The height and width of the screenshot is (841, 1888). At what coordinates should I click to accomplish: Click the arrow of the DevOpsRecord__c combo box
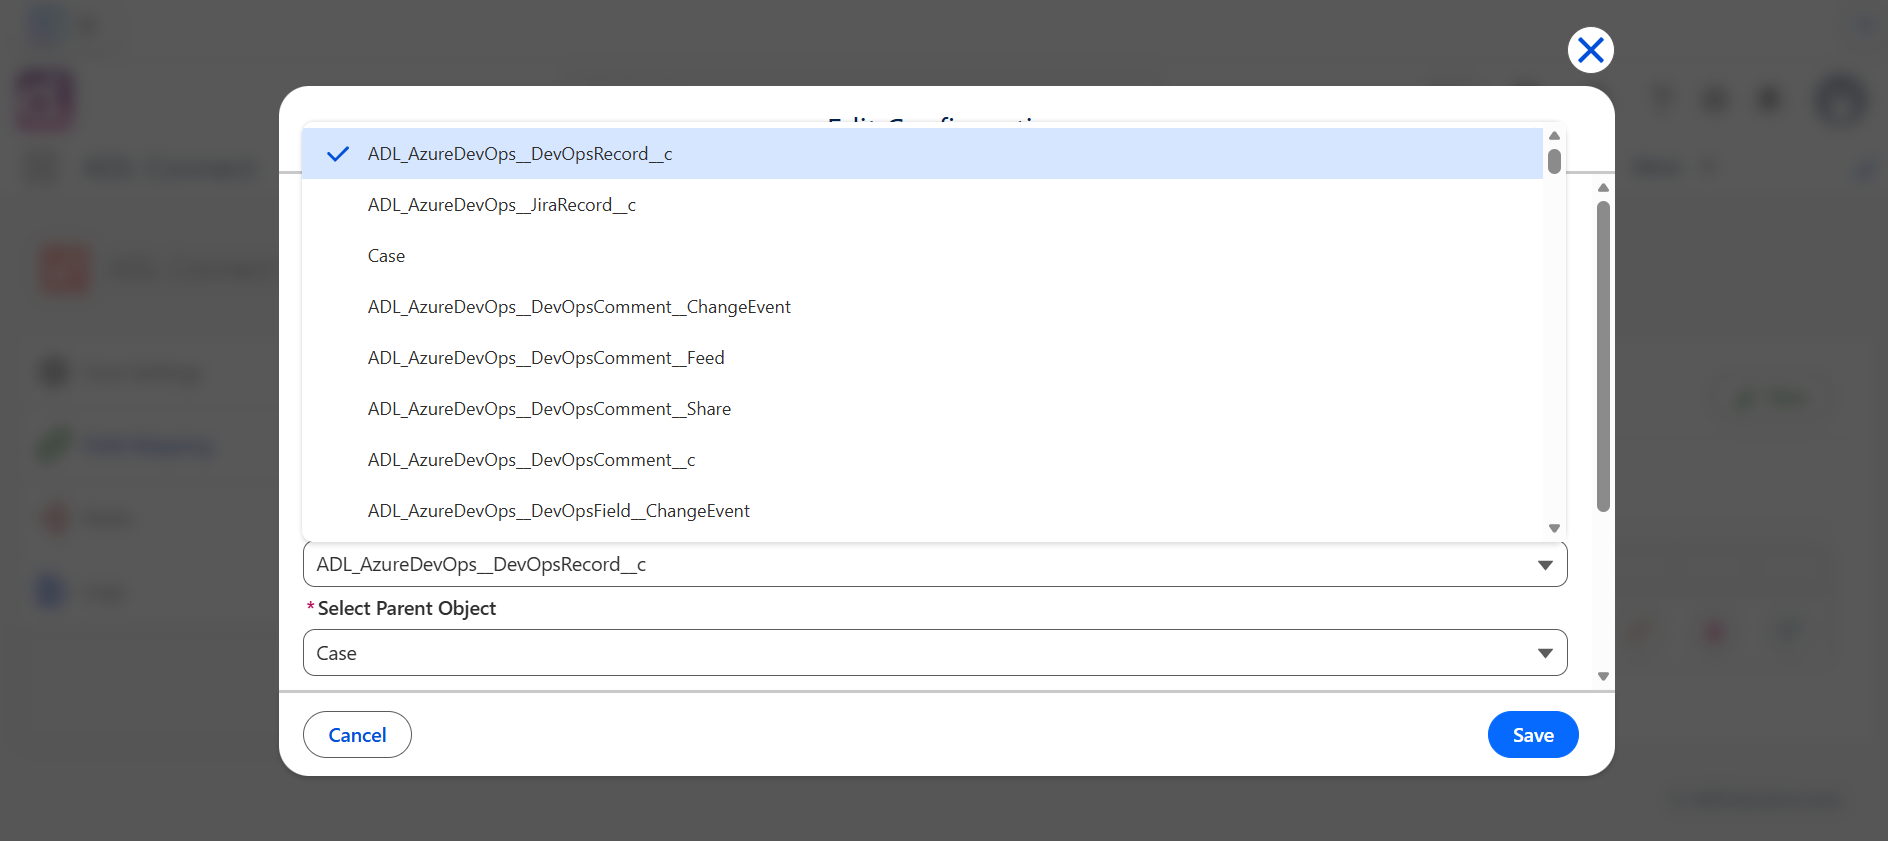point(1545,566)
